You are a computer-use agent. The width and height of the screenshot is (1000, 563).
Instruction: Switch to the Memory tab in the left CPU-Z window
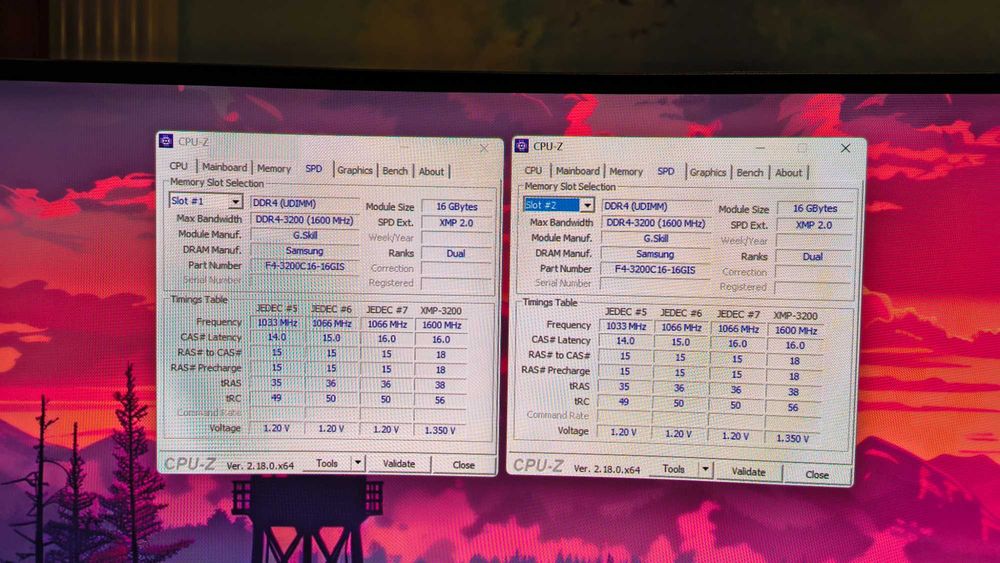coord(274,168)
